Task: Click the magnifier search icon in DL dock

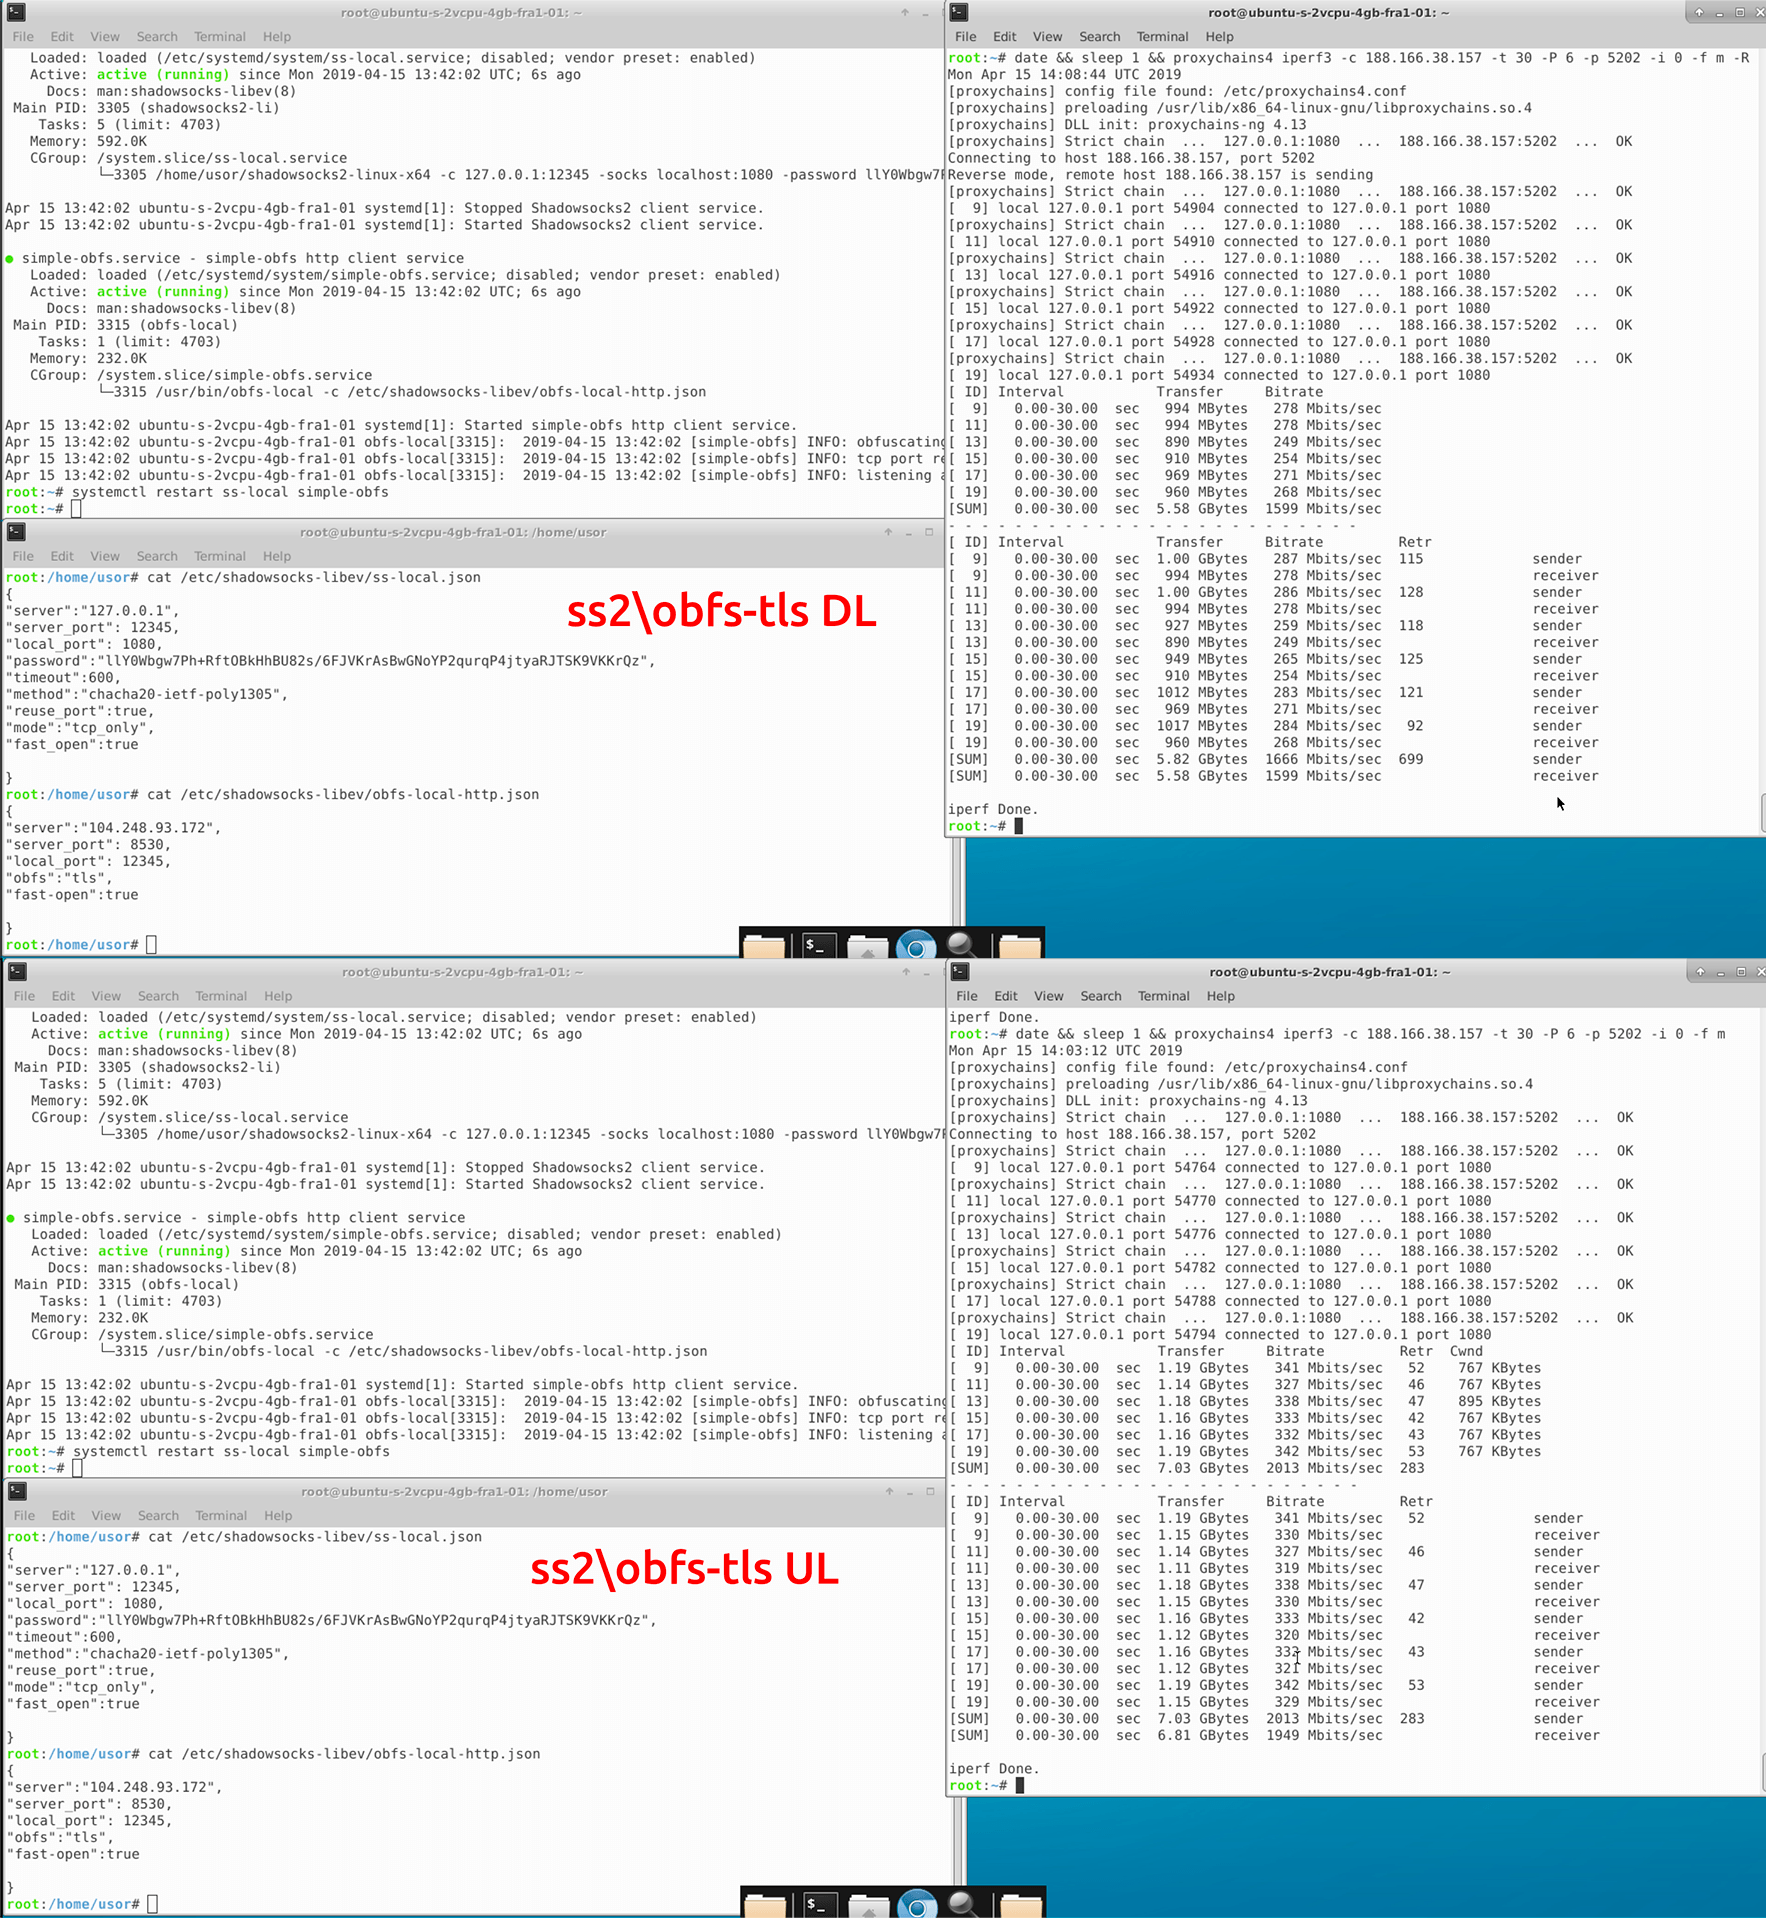Action: coord(963,944)
